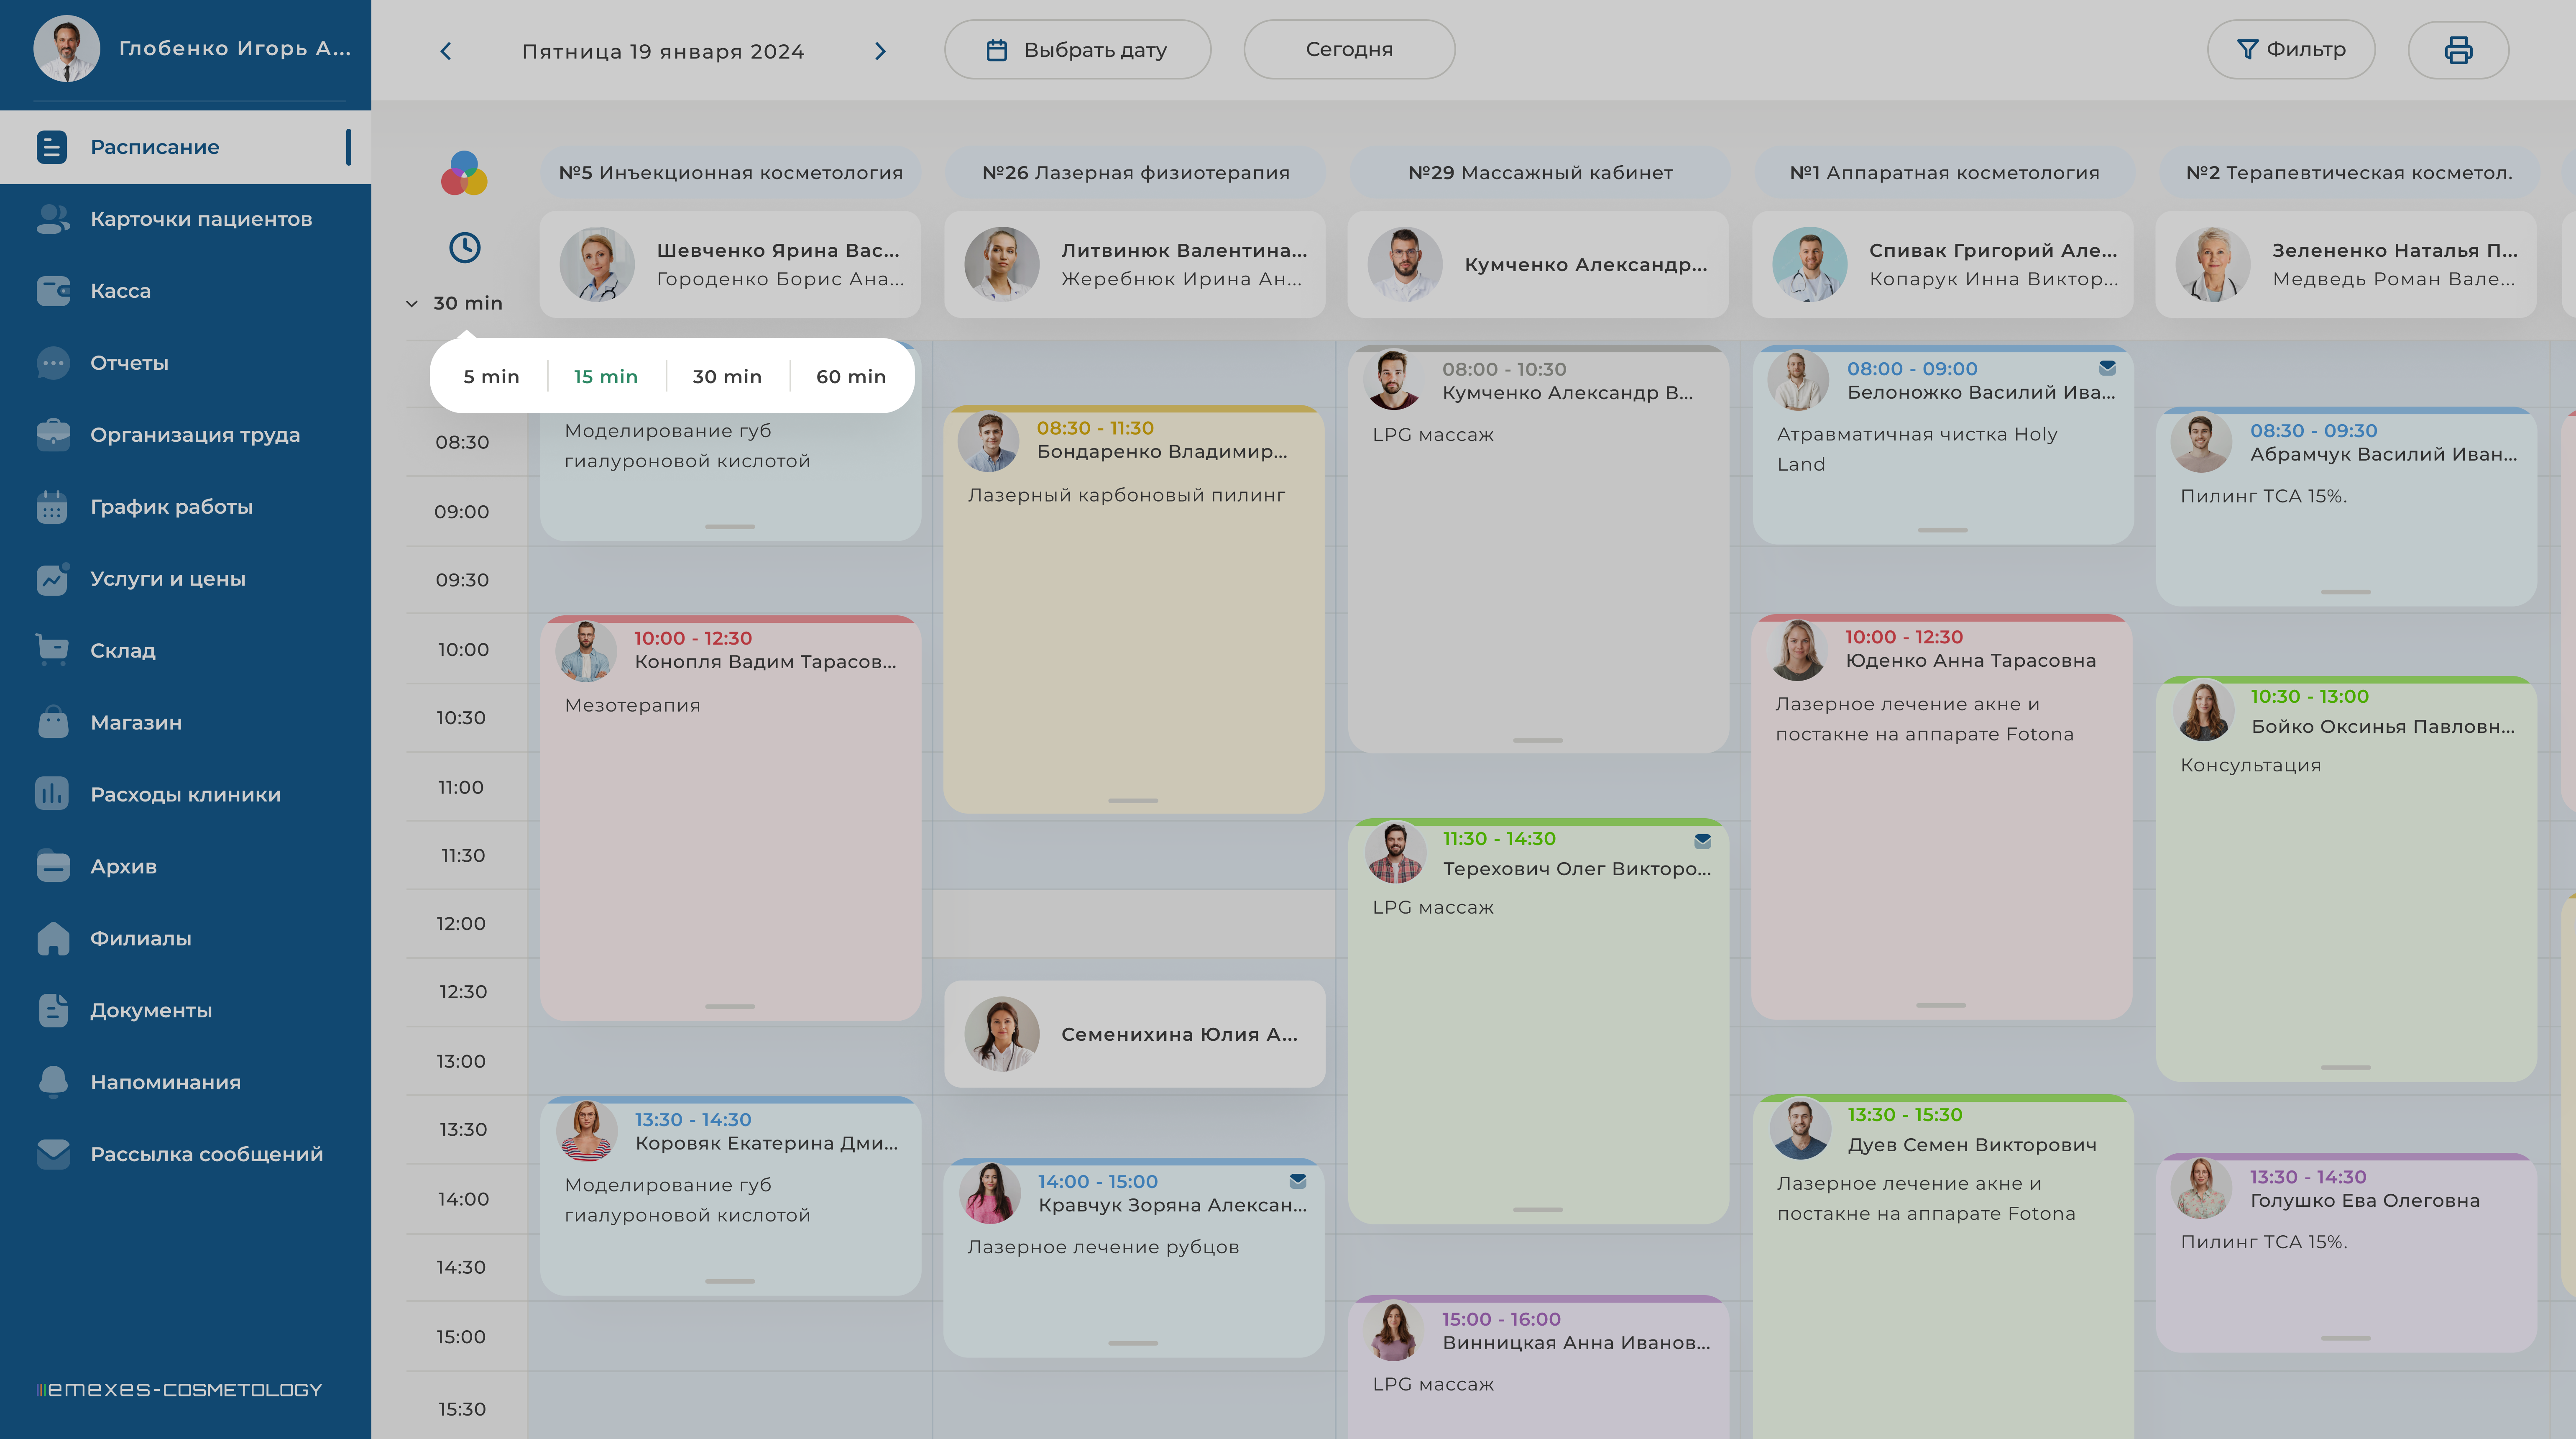Select the 15 min interval option
The height and width of the screenshot is (1439, 2576).
pos(605,377)
